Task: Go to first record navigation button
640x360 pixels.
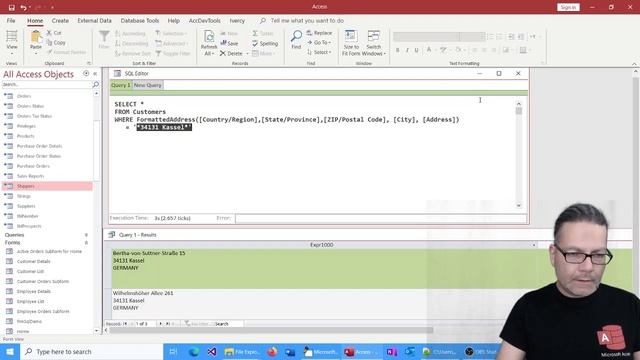Action: (x=125, y=324)
